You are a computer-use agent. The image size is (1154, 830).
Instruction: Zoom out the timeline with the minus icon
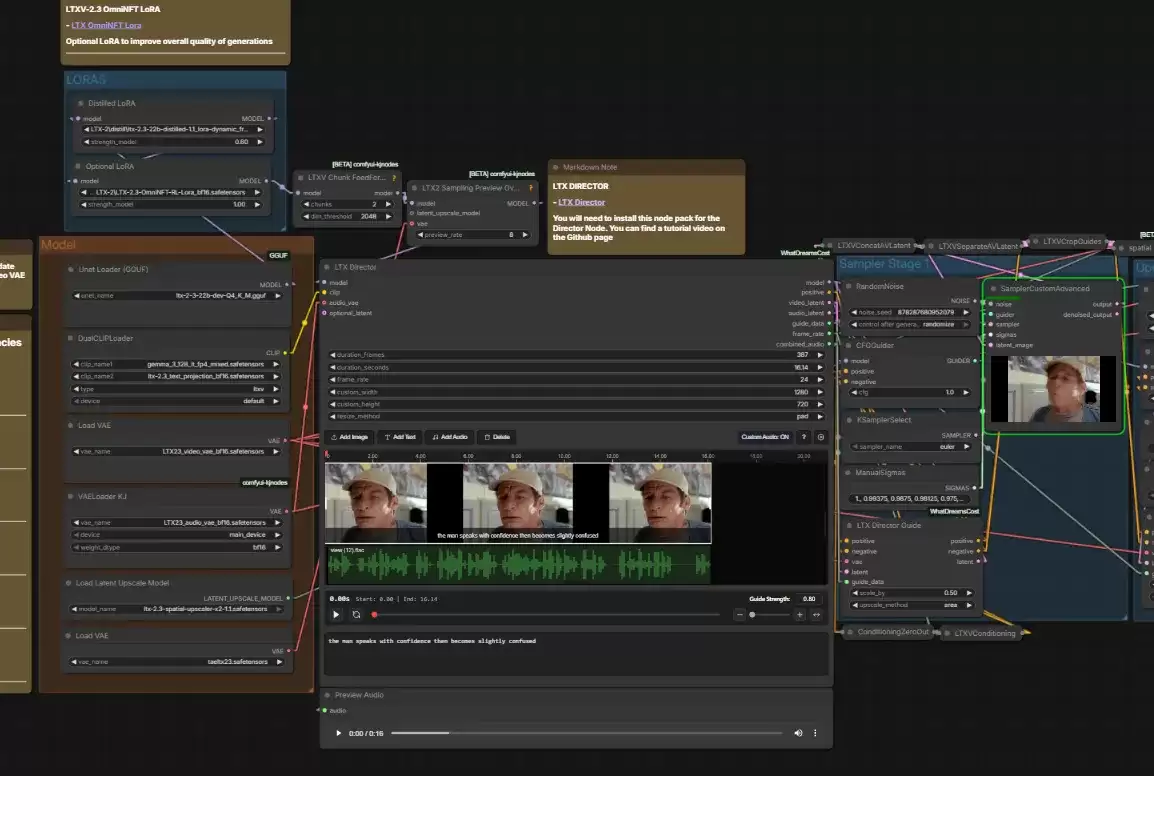tap(740, 614)
